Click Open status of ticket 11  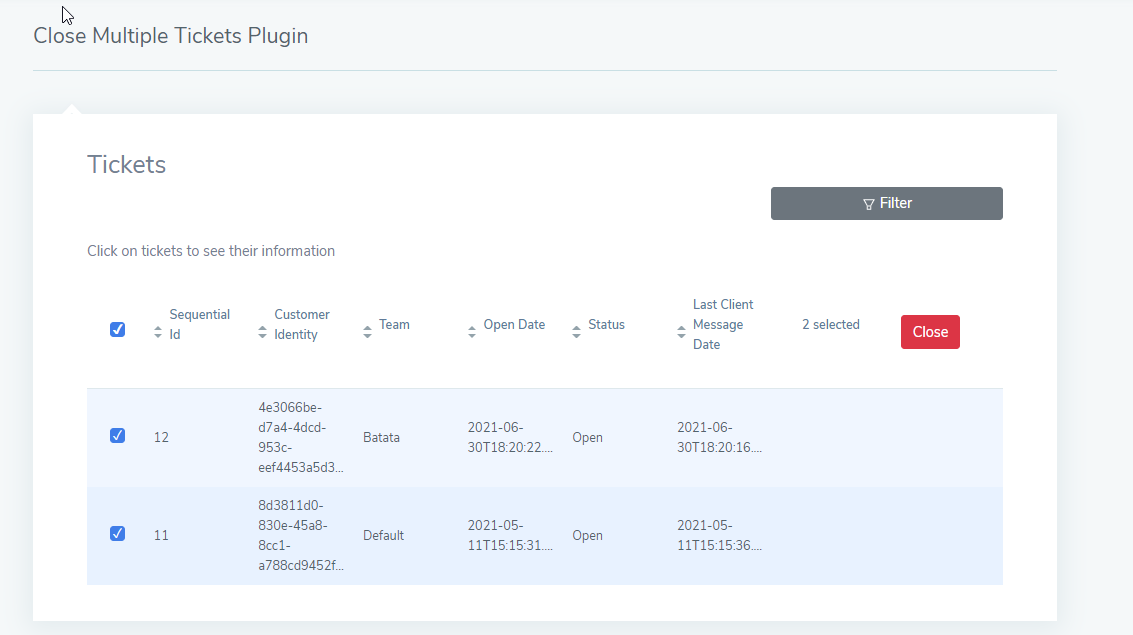tap(587, 535)
